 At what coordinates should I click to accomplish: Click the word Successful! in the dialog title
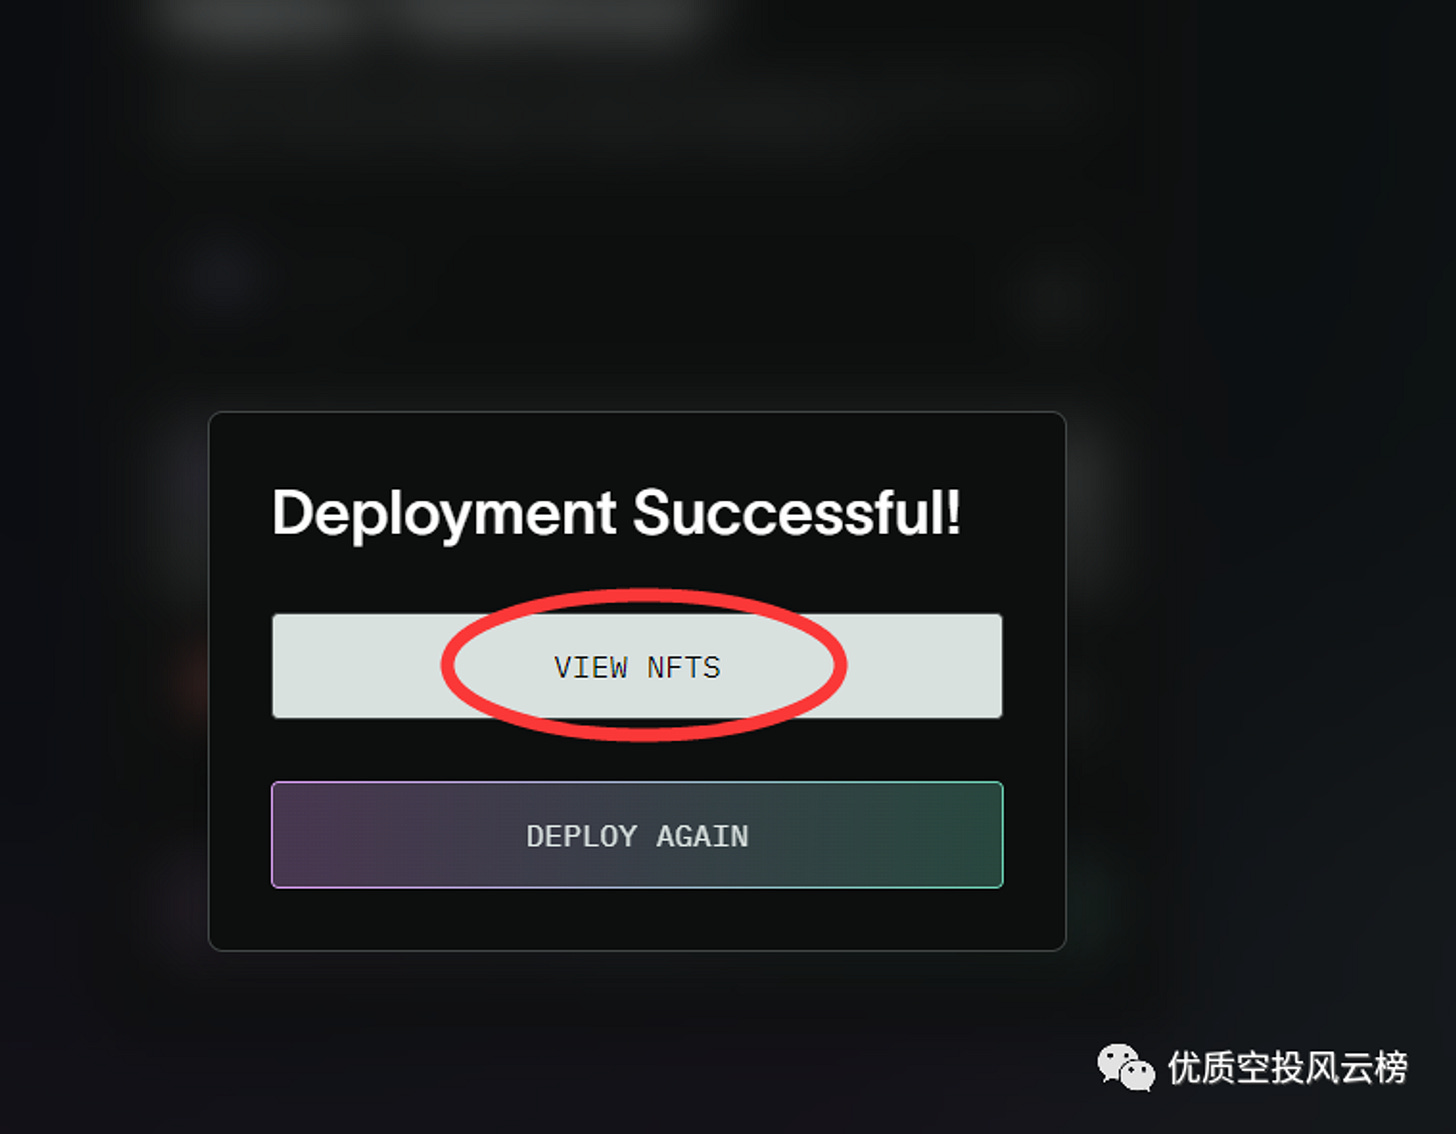(x=797, y=513)
